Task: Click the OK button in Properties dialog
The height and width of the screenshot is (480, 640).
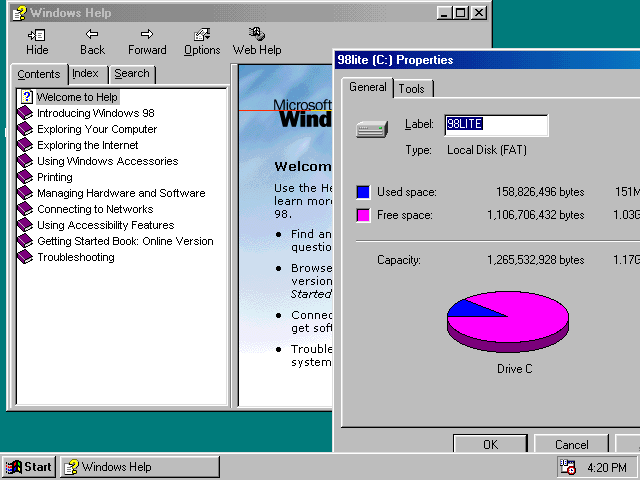Action: coord(490,444)
